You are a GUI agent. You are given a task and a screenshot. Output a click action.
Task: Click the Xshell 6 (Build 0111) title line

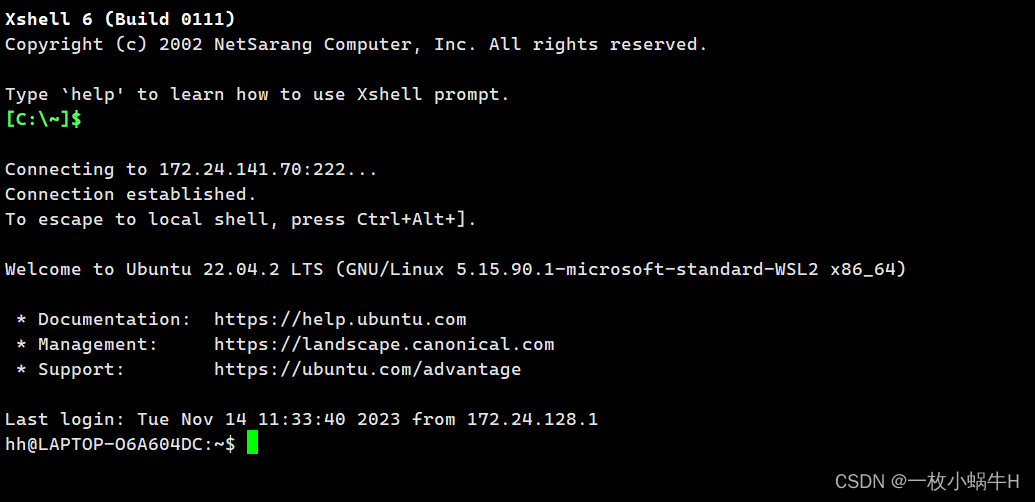pos(120,19)
